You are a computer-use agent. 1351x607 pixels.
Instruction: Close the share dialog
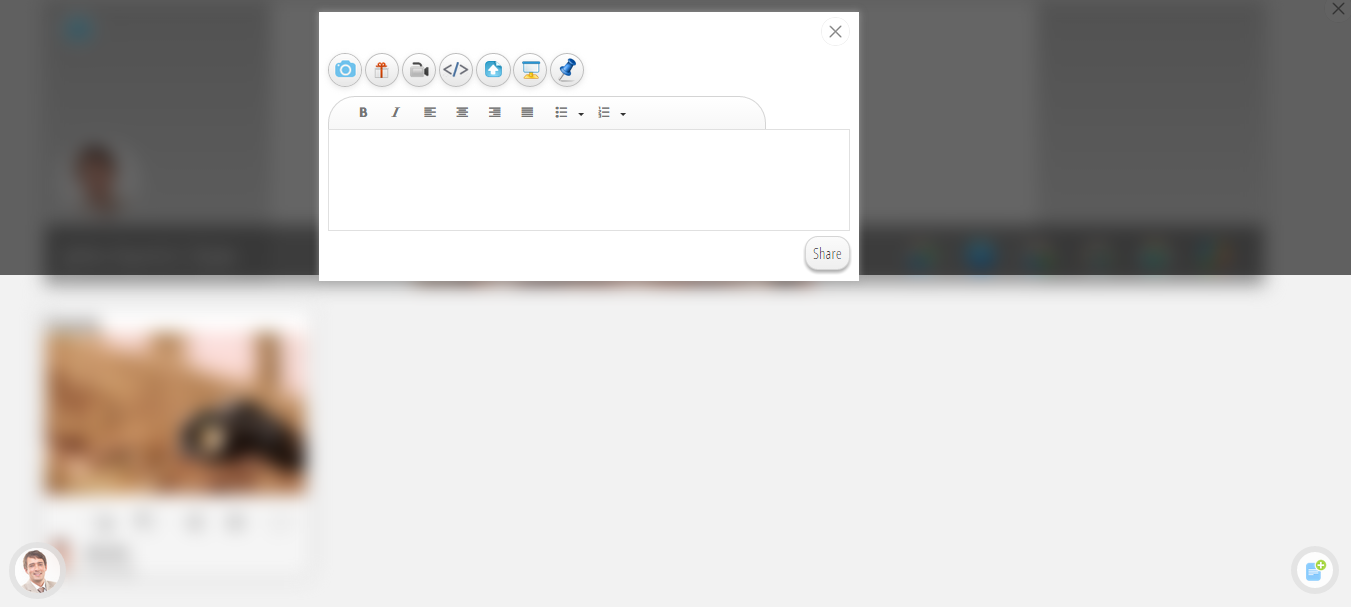point(835,32)
